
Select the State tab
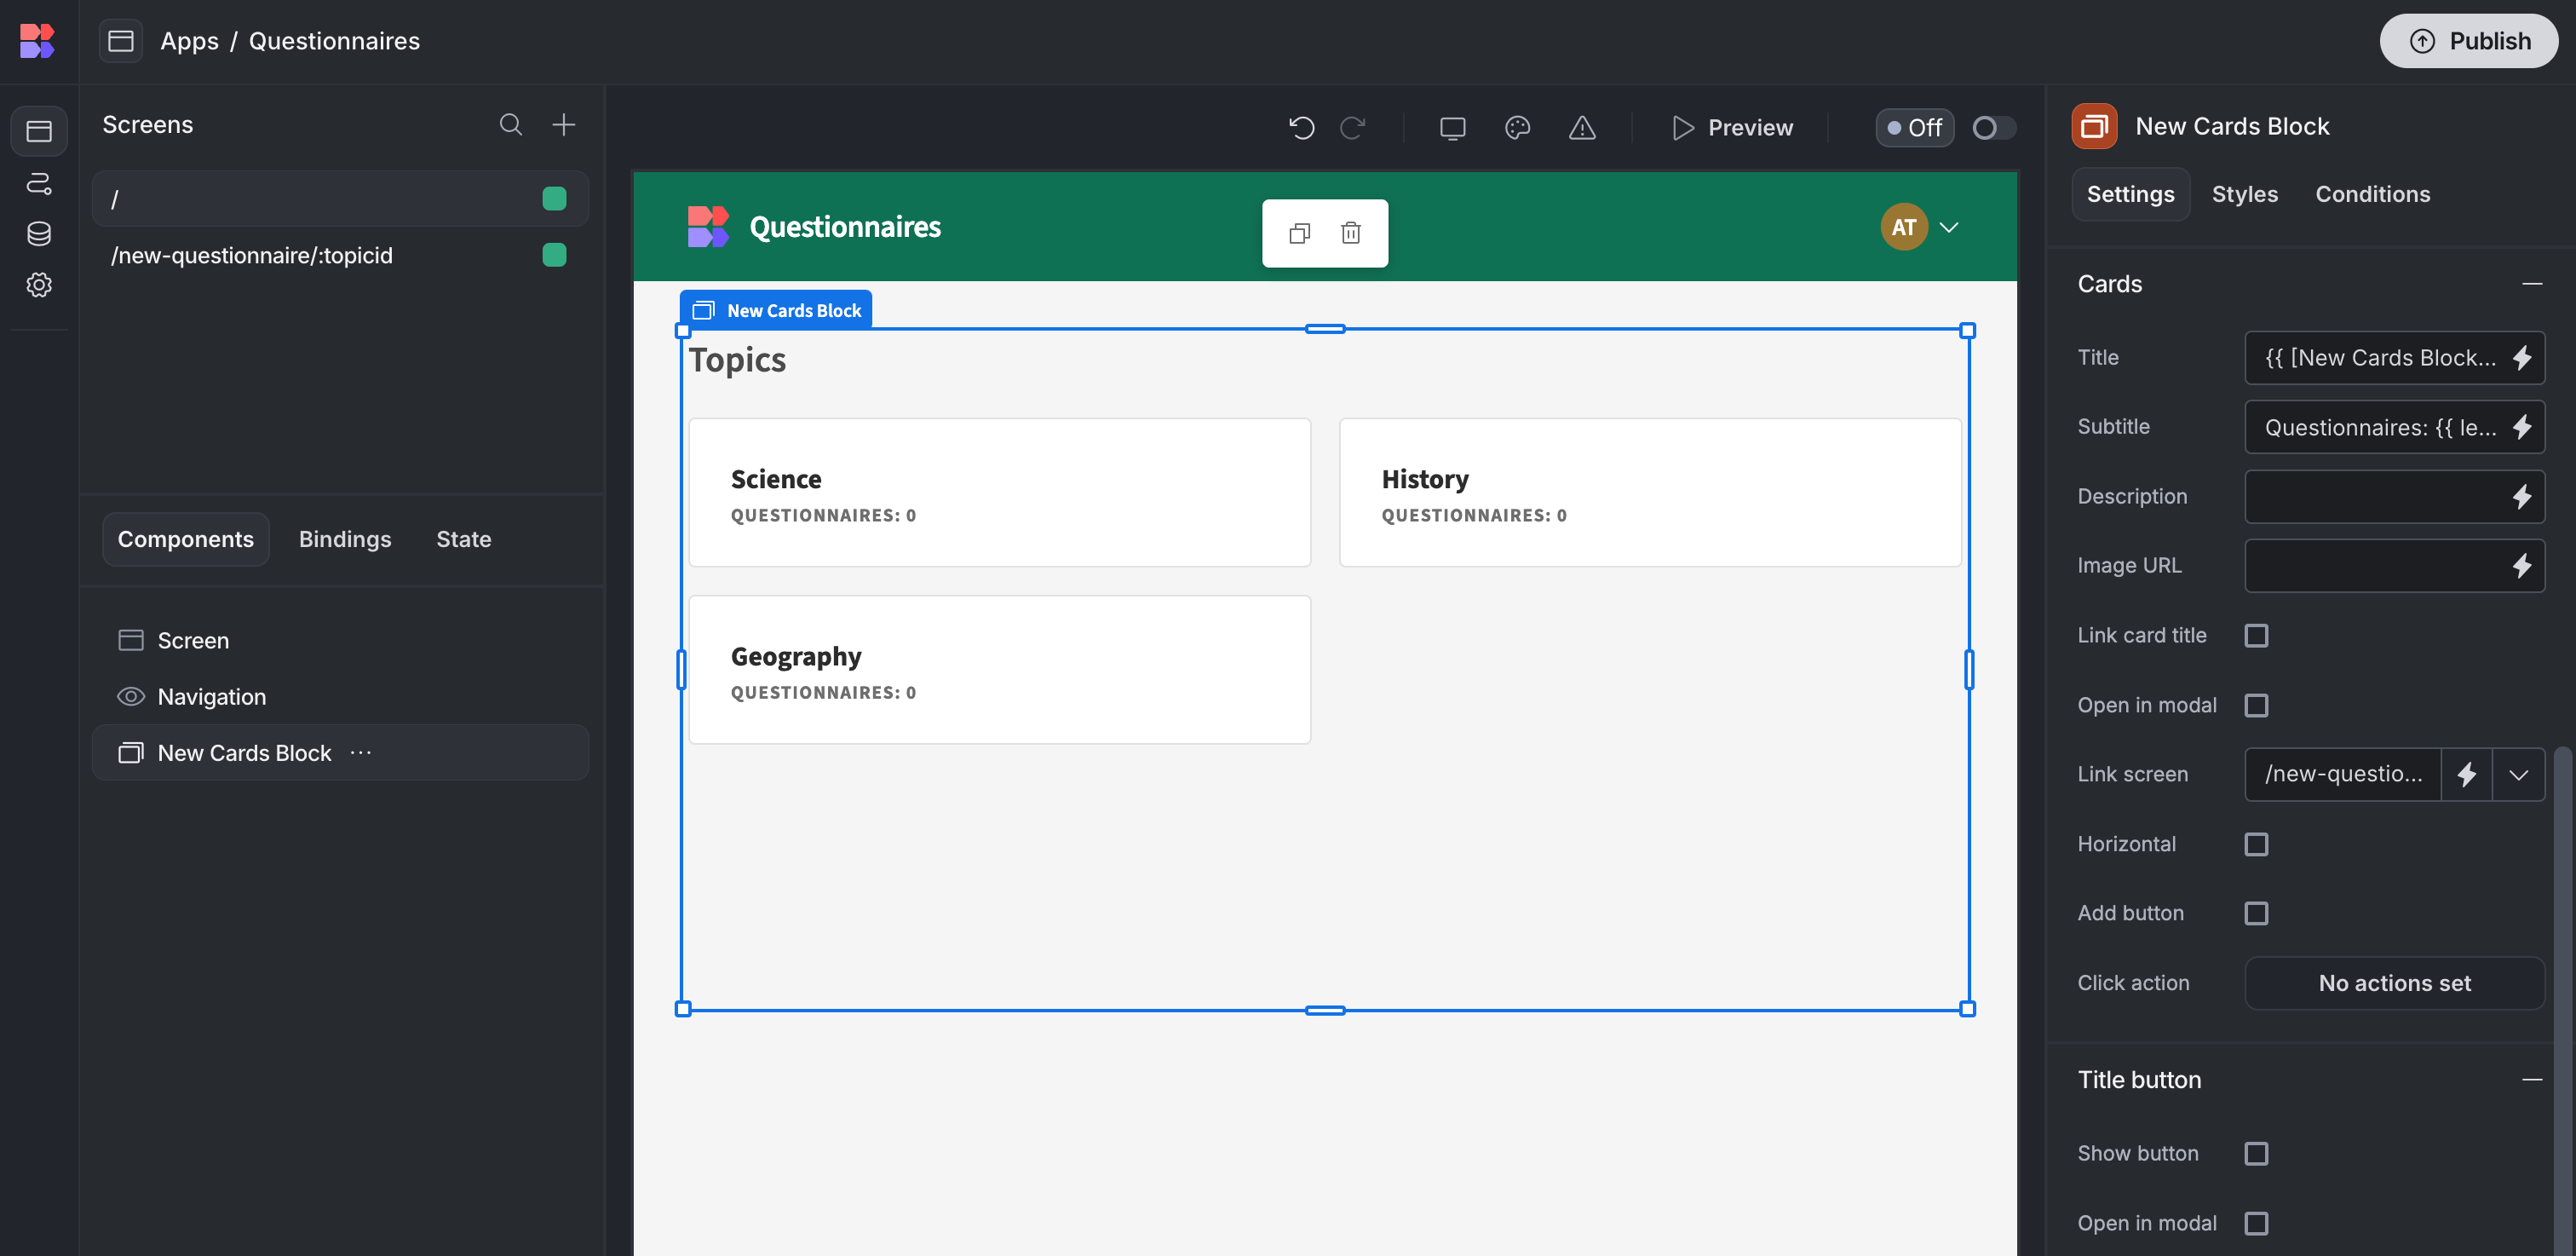click(x=464, y=539)
